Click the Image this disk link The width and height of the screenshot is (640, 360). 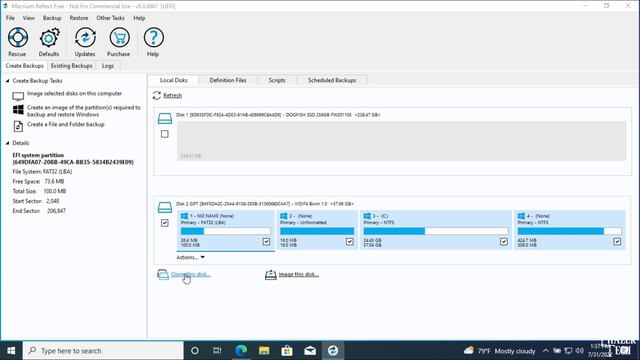(x=298, y=274)
